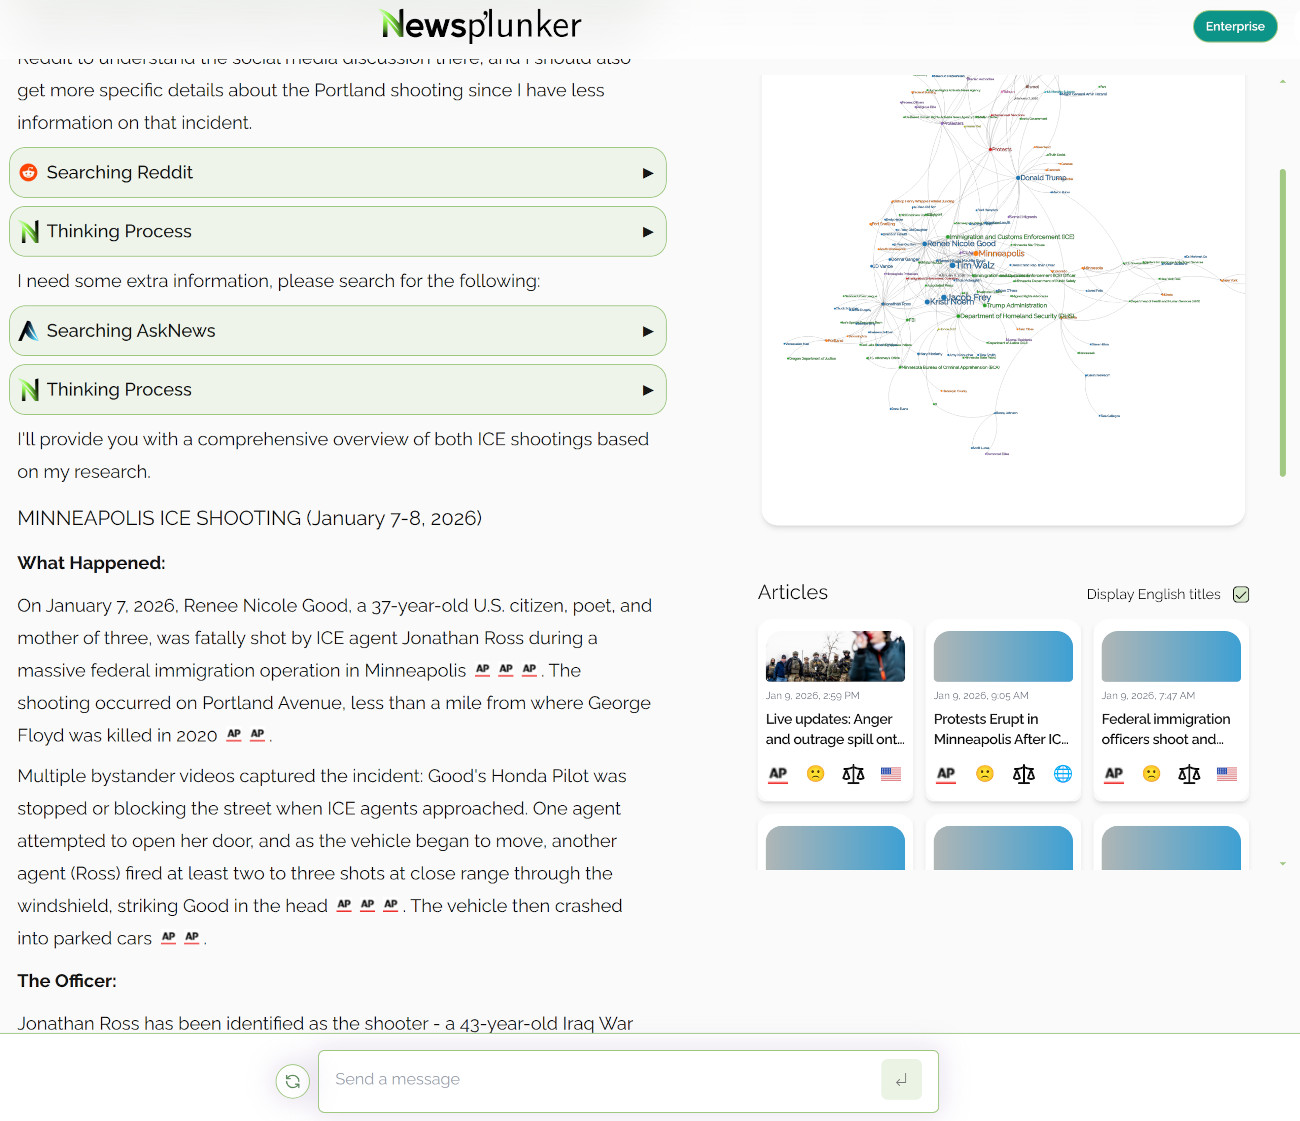Click the 'MINNEAPOLIS ICE SHOOTING' heading
Screen dimensions: 1300x1121
pyautogui.click(x=250, y=518)
